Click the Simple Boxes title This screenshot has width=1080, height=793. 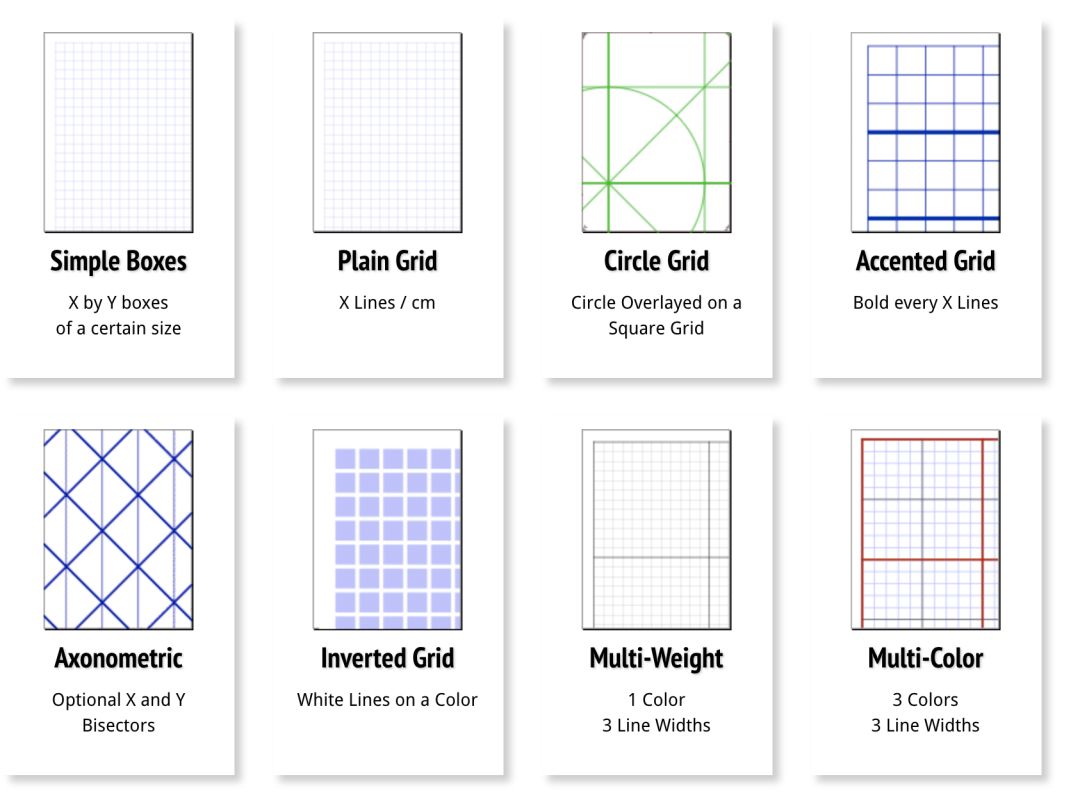(118, 261)
